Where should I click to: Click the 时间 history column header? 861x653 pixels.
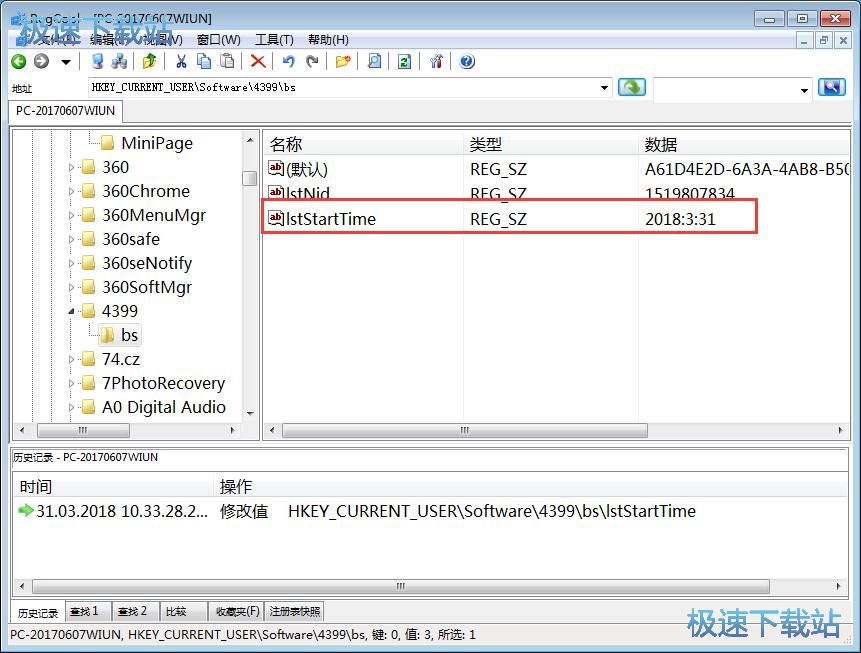coord(113,487)
